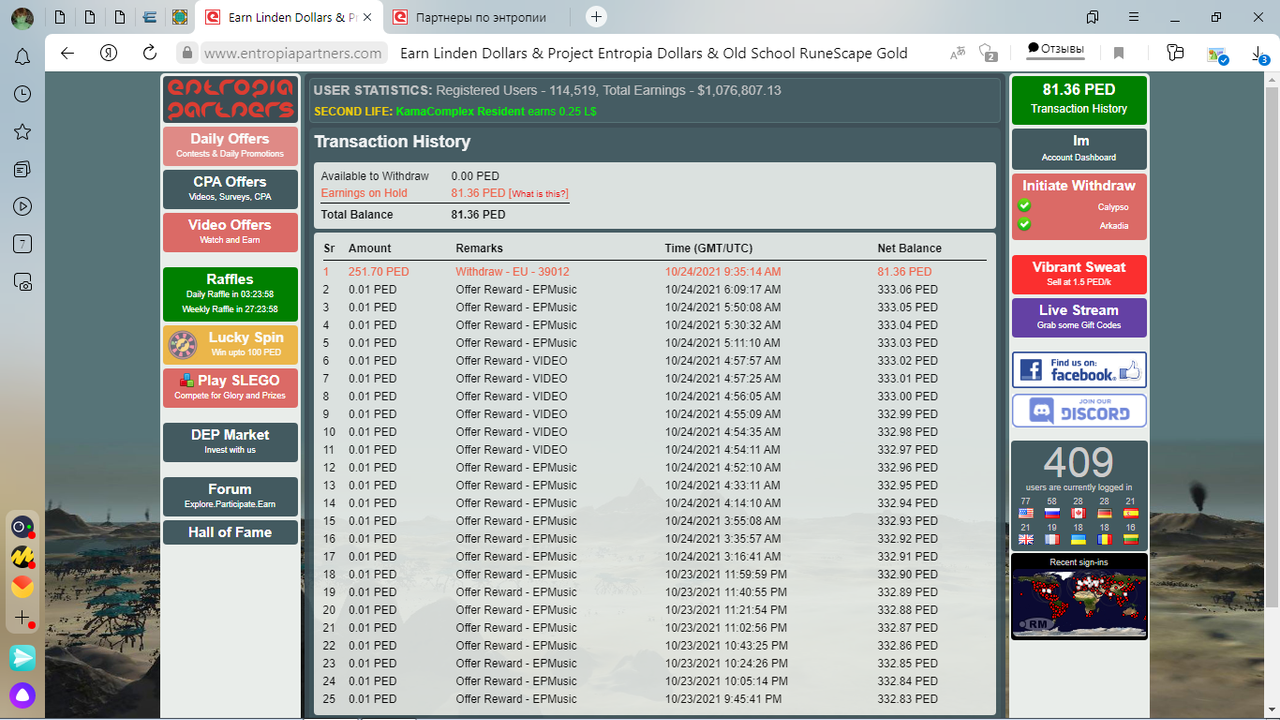The width and height of the screenshot is (1280, 720).
Task: Open the video player sidebar icon
Action: click(22, 207)
